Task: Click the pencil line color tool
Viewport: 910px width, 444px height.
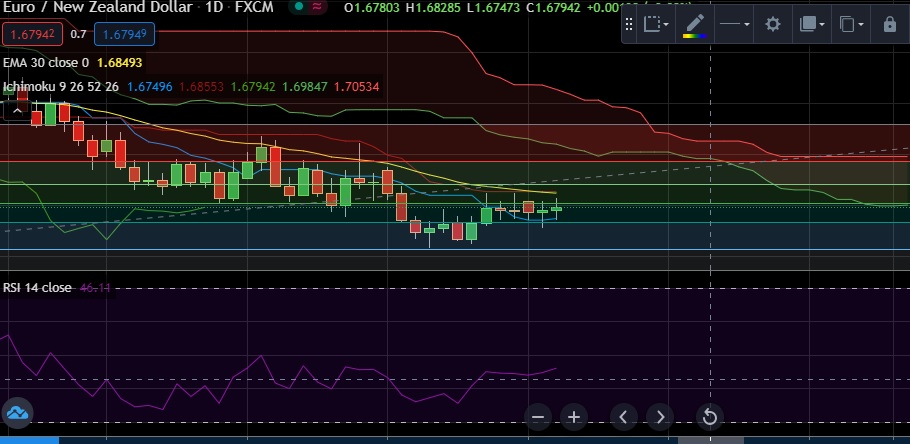Action: [x=693, y=21]
